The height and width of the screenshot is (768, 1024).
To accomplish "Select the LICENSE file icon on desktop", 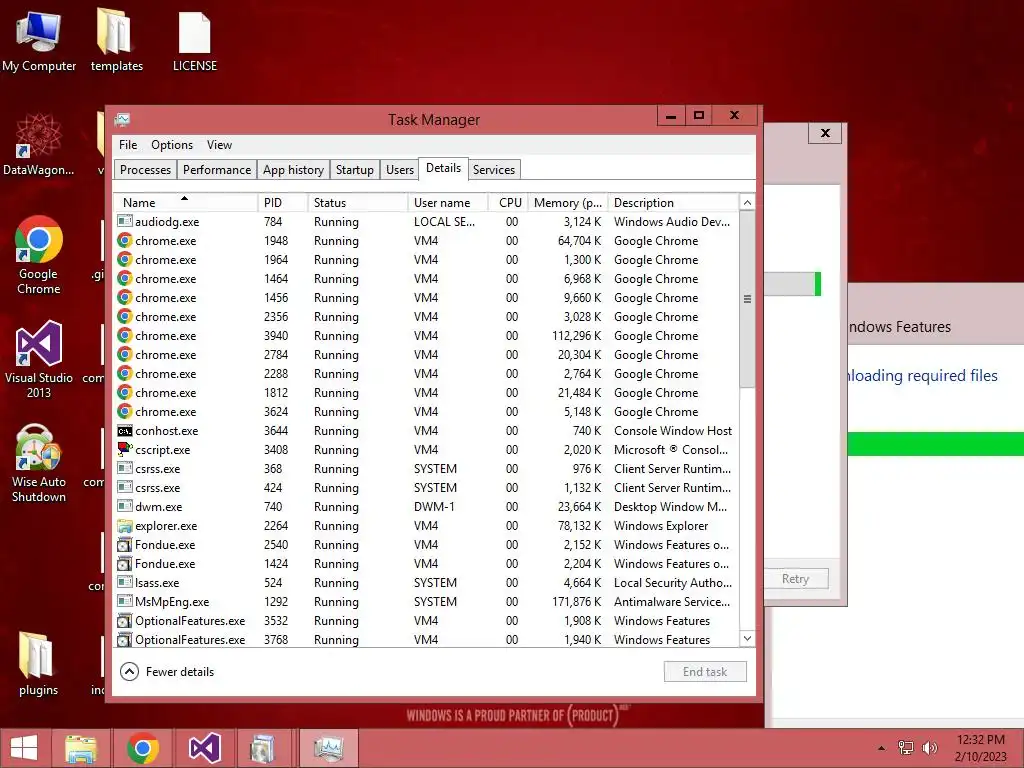I will click(195, 41).
